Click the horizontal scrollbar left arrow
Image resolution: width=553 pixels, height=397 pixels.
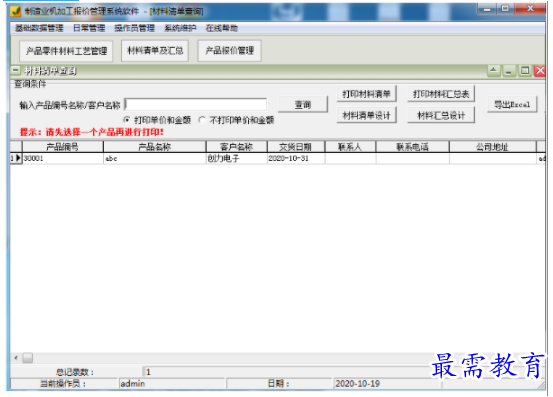click(16, 358)
